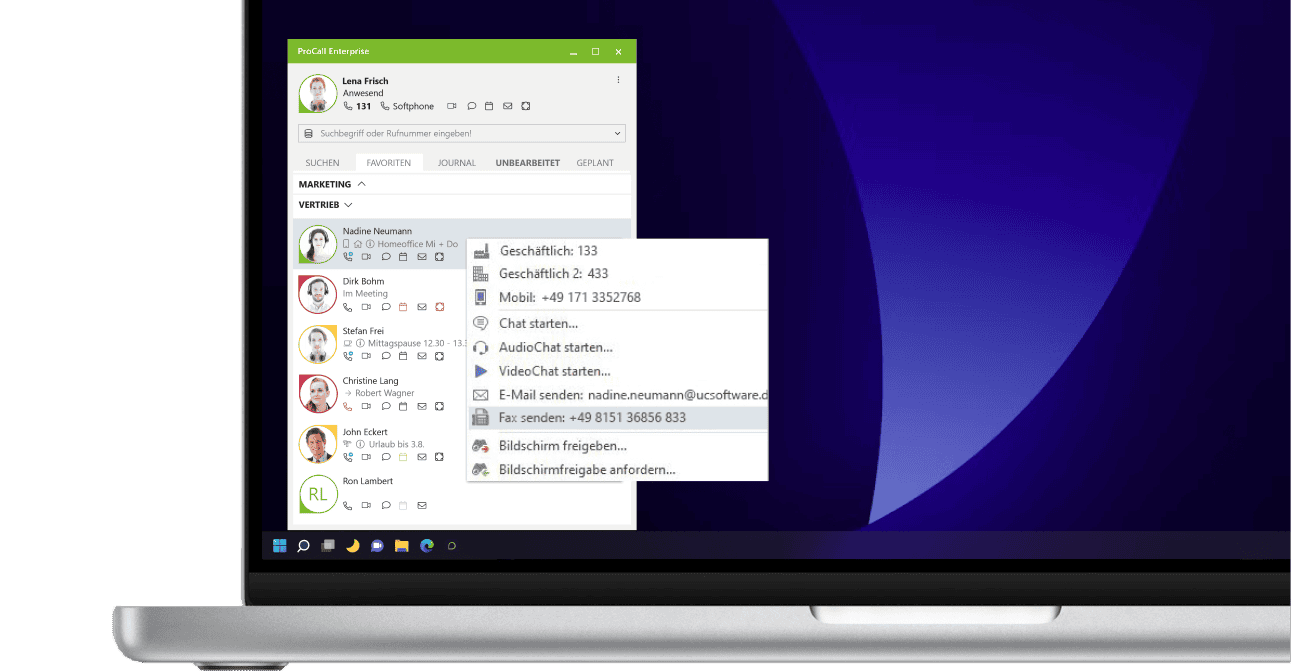
Task: Click the calendar icon for John Eckert
Action: 404,457
